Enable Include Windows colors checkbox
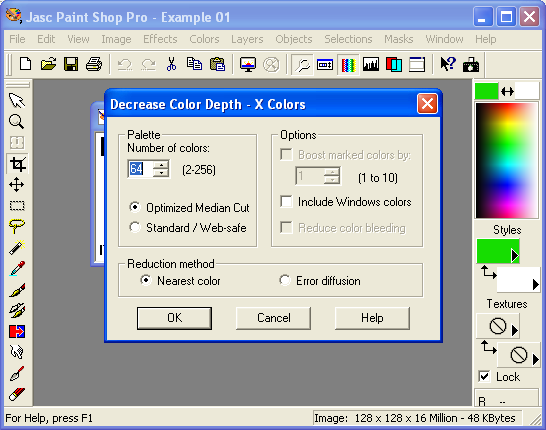 [286, 202]
